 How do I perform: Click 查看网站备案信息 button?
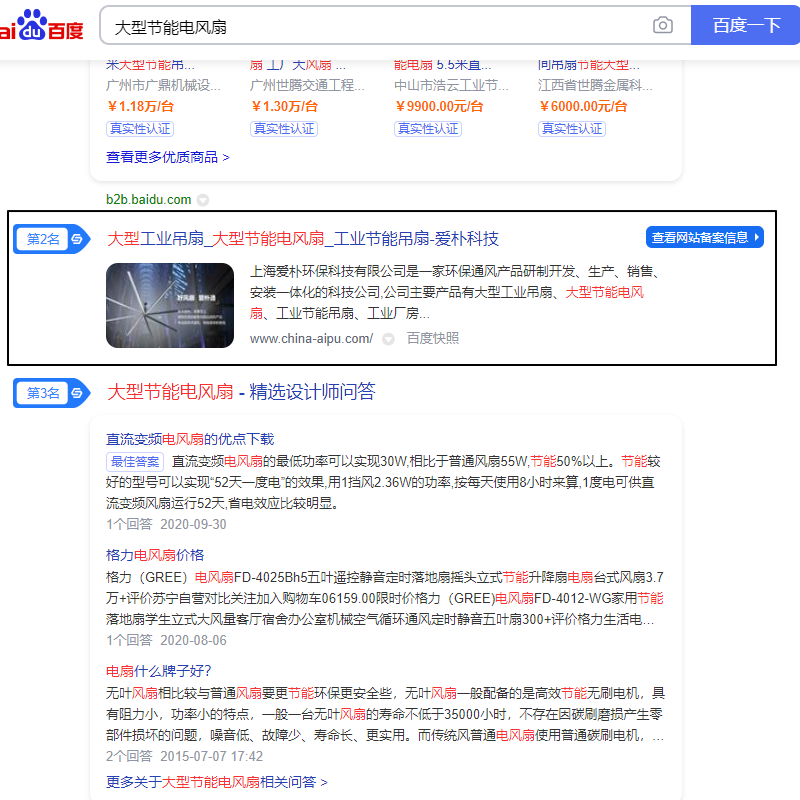pyautogui.click(x=705, y=237)
